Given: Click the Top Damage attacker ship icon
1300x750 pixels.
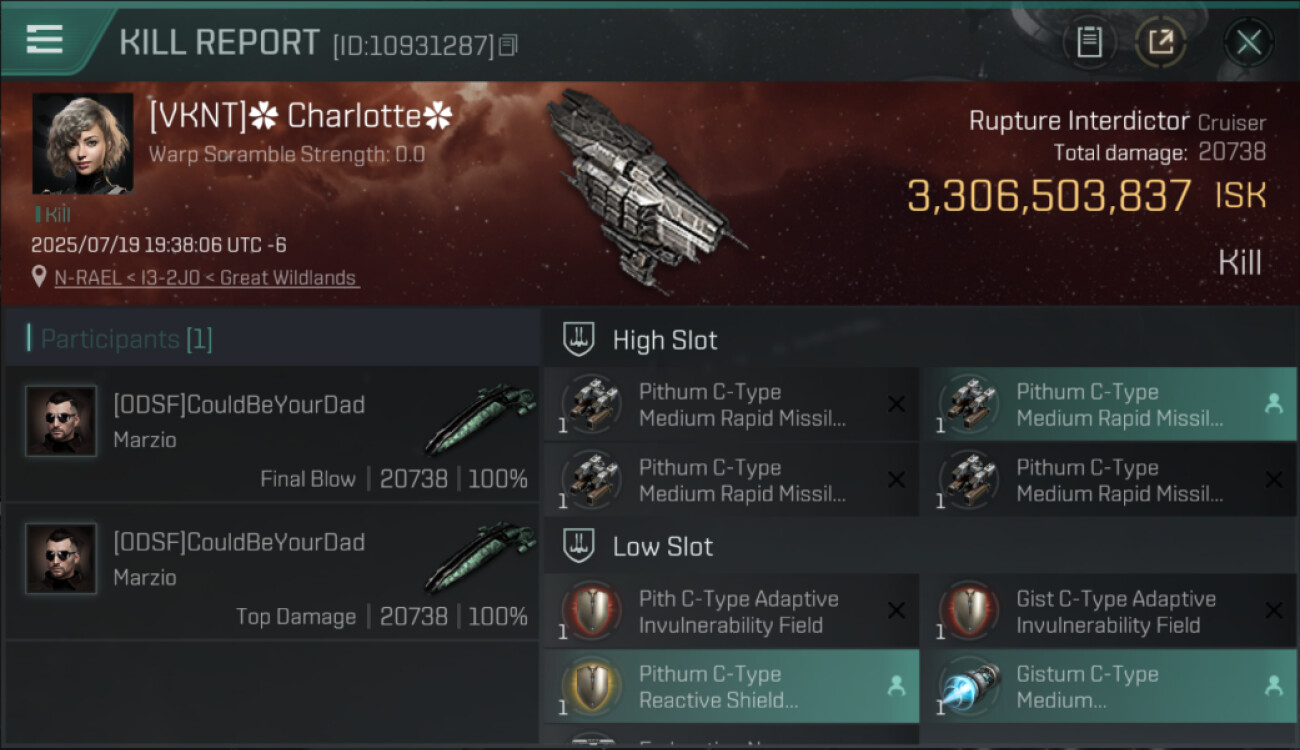Looking at the screenshot, I should coord(479,557).
